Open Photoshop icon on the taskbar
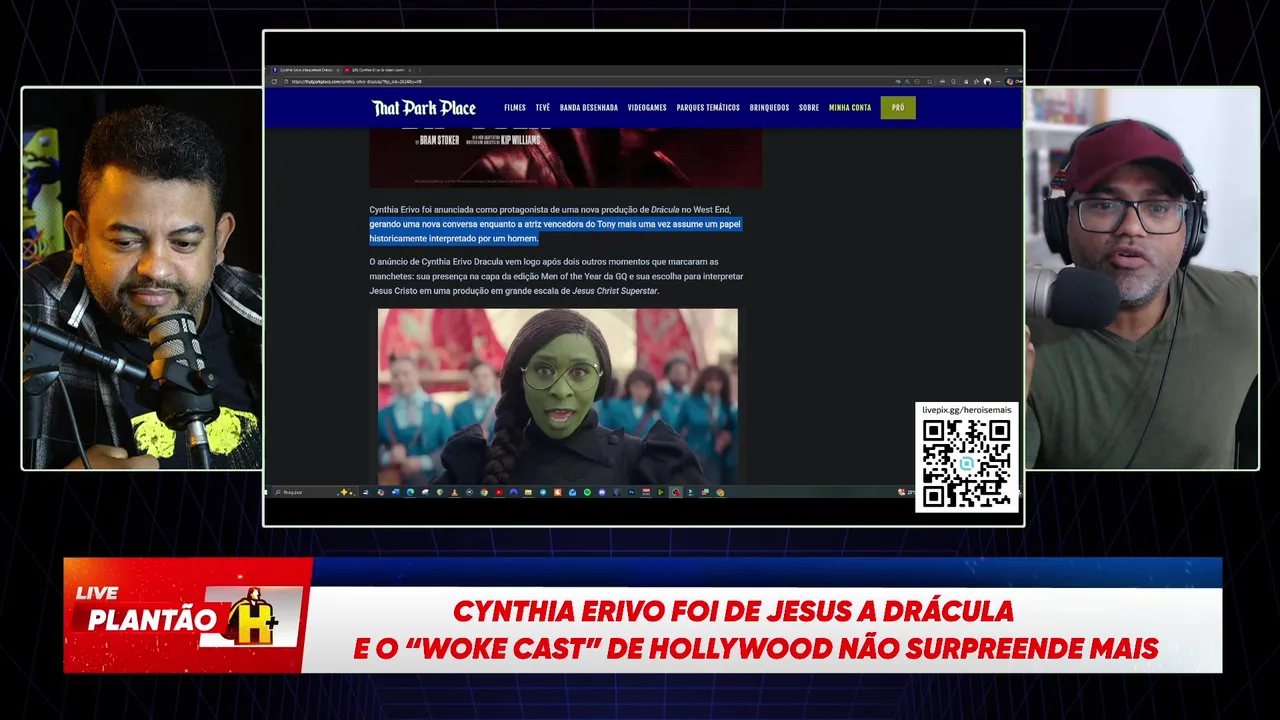Image resolution: width=1280 pixels, height=720 pixels. [x=631, y=492]
